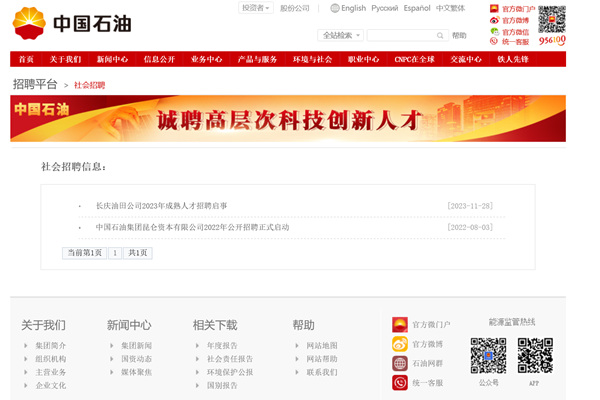The image size is (600, 400).
Task: Open footer link 集团新闻
Action: pyautogui.click(x=137, y=346)
